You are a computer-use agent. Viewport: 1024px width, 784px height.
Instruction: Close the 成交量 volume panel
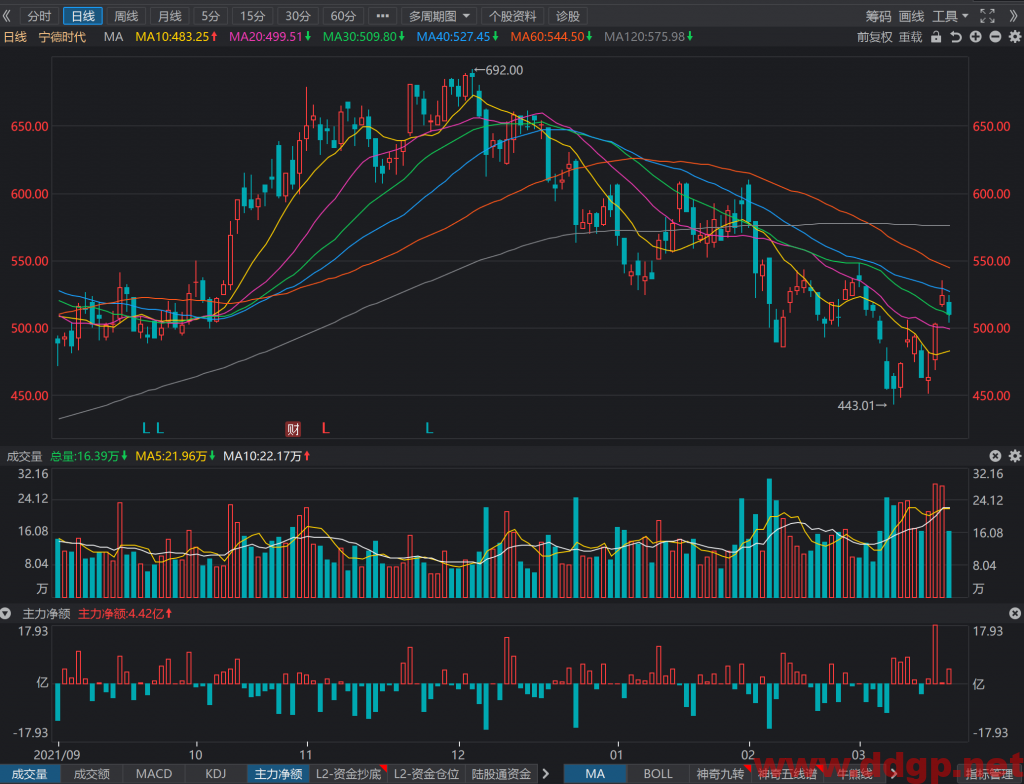995,456
